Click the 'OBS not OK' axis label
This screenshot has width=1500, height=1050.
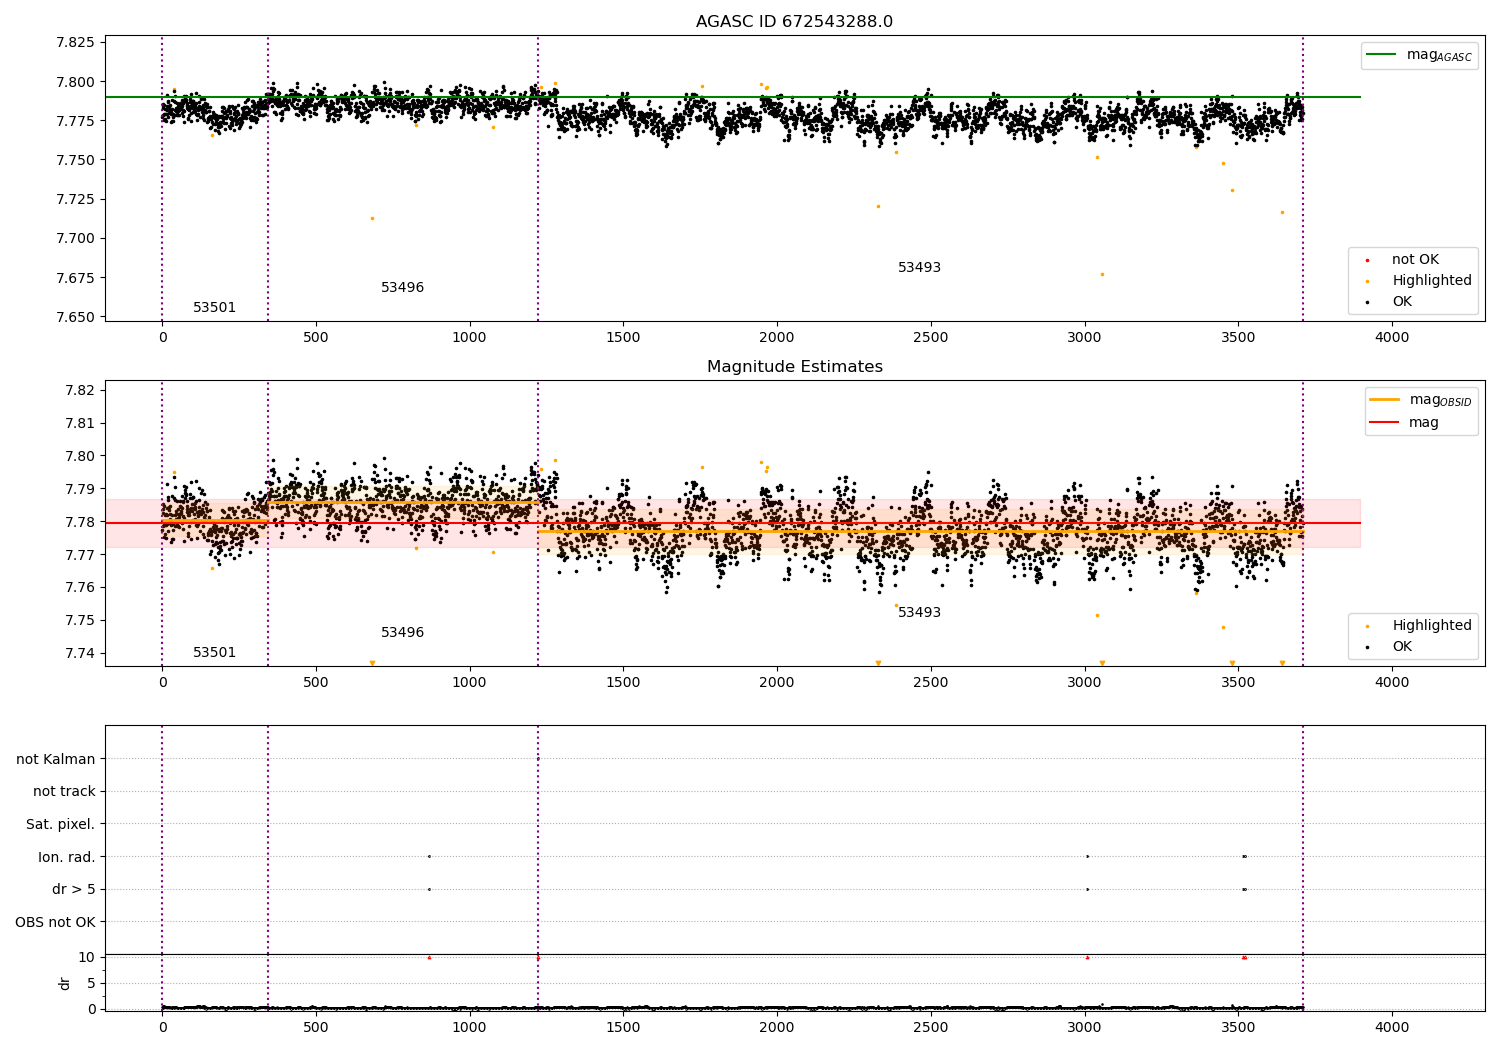coord(55,922)
